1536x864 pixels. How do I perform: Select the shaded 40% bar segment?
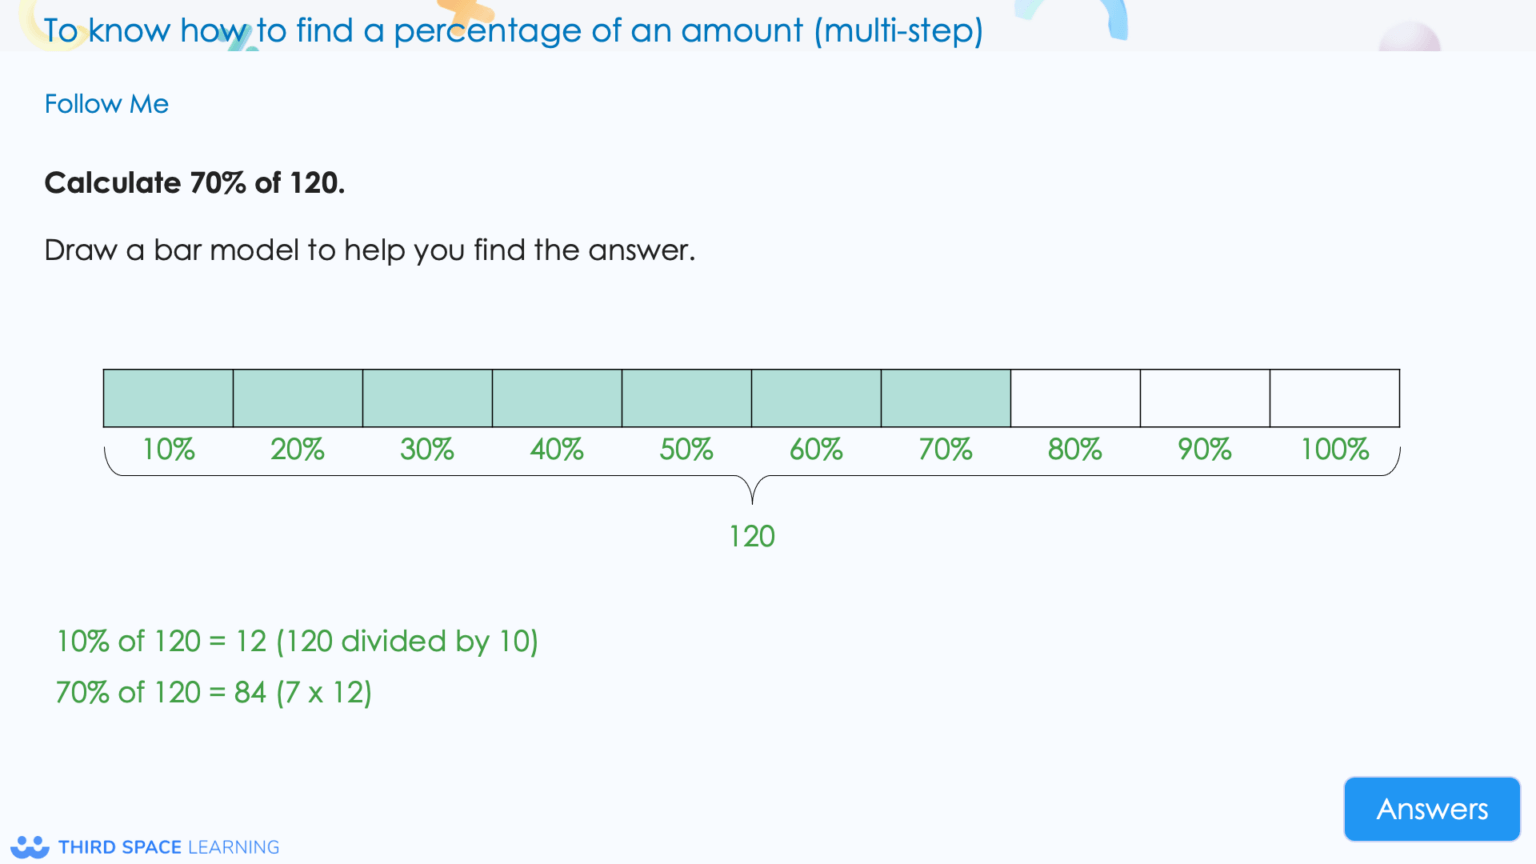click(x=556, y=397)
